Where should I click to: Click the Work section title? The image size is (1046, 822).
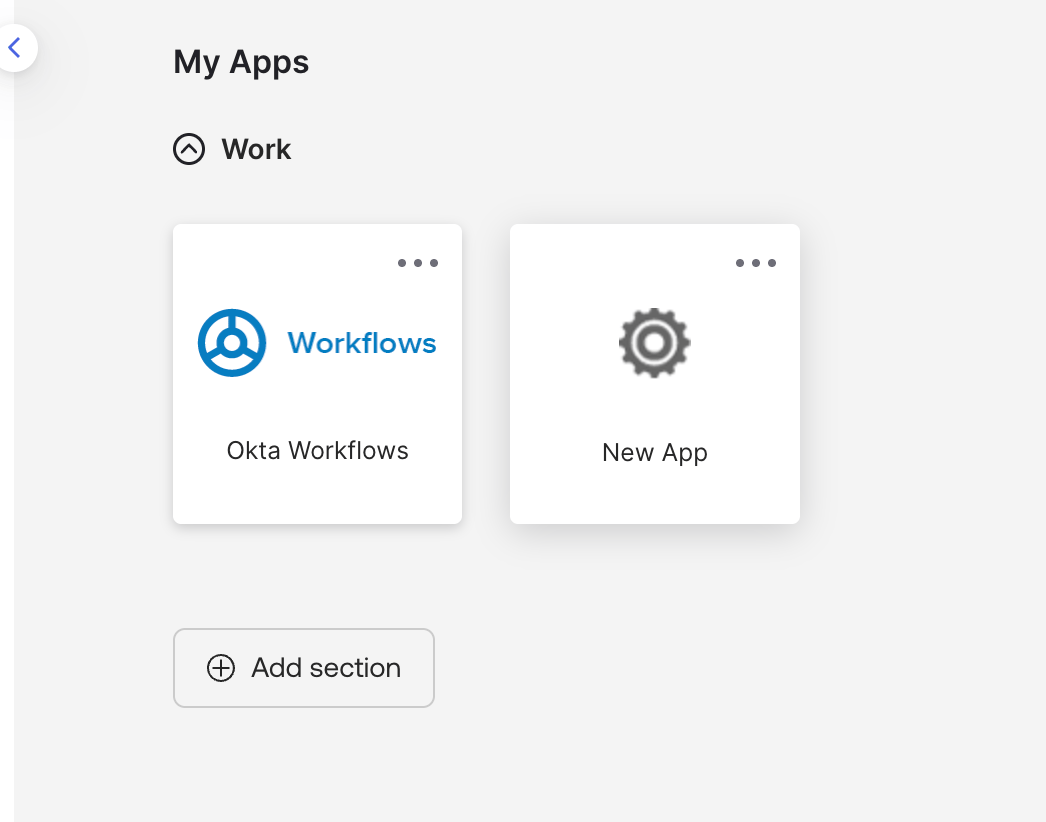(x=256, y=149)
